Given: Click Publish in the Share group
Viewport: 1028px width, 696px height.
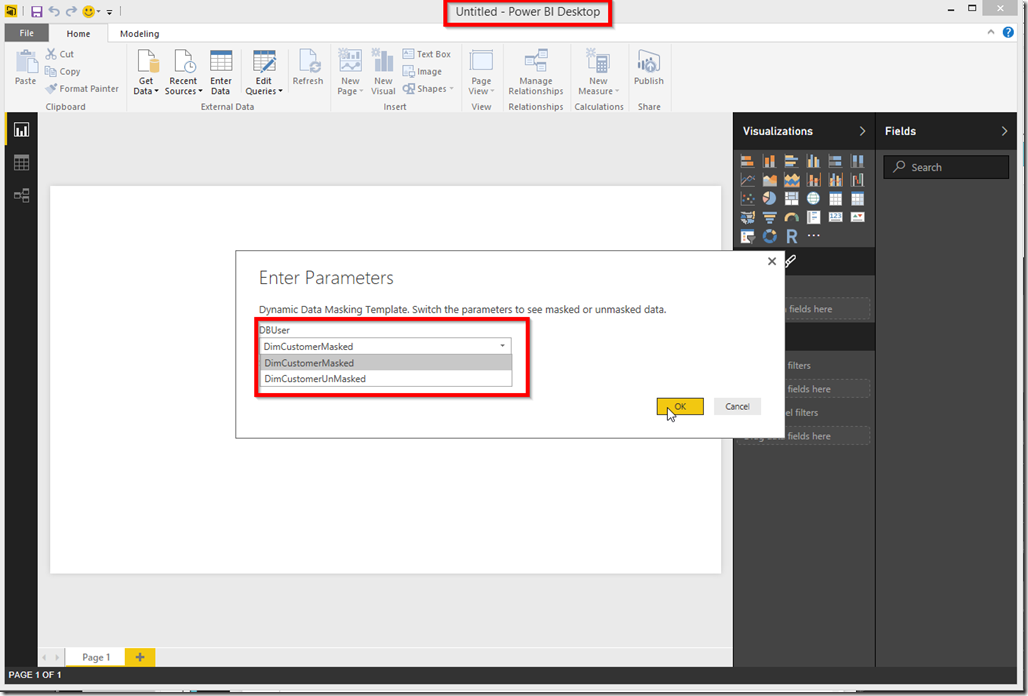Looking at the screenshot, I should click(649, 68).
